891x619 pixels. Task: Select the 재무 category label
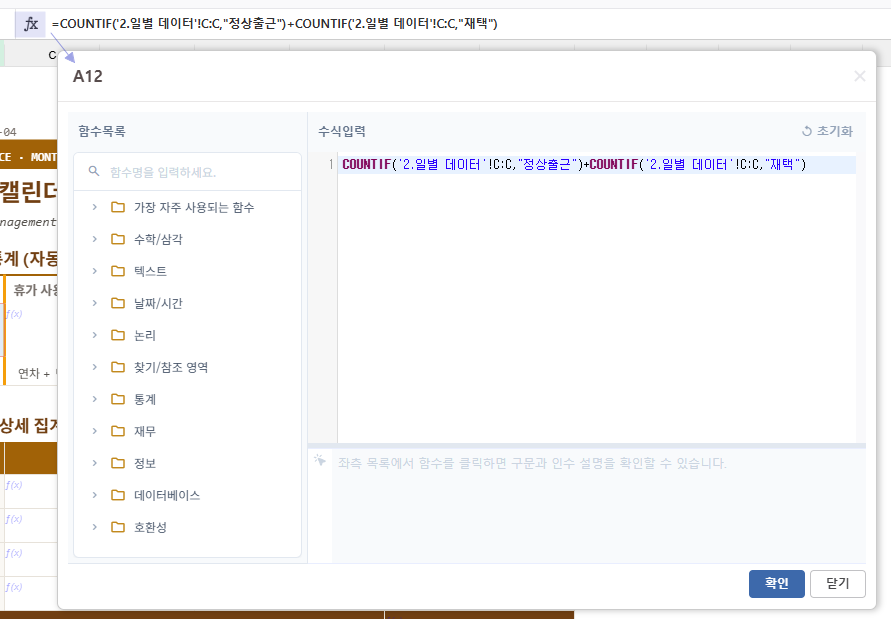[144, 431]
